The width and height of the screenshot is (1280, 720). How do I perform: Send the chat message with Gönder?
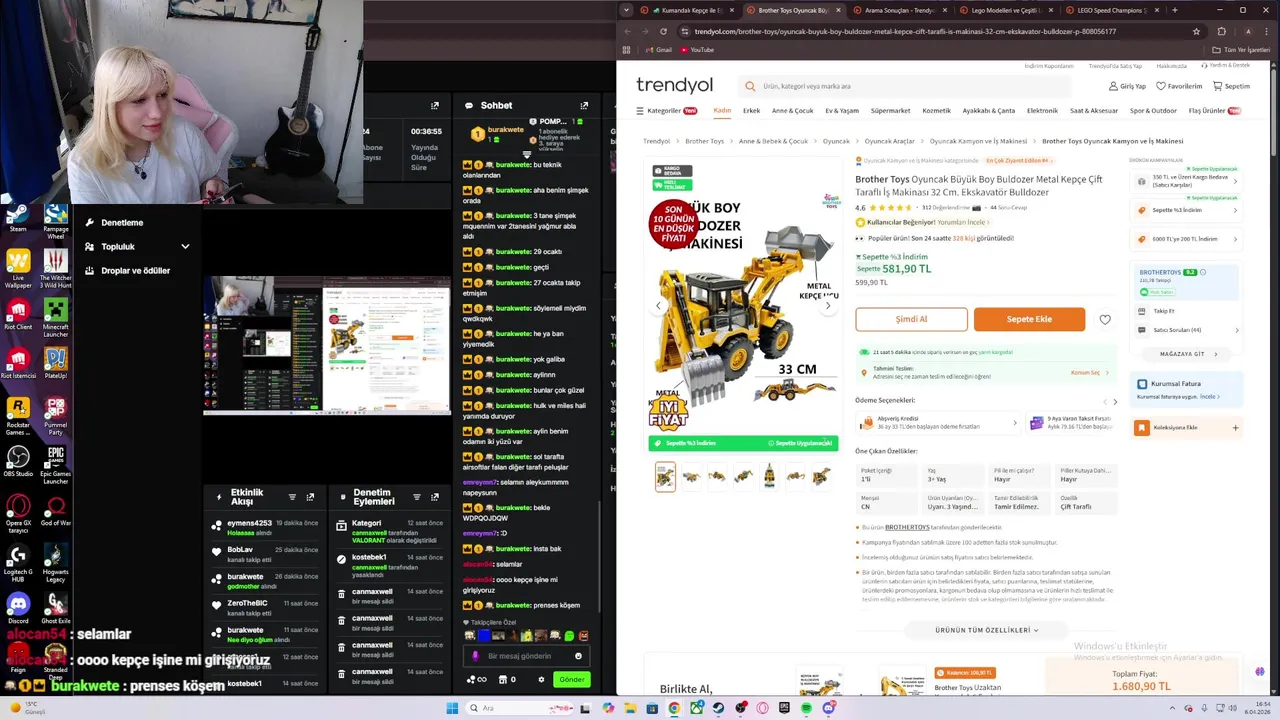tap(572, 679)
